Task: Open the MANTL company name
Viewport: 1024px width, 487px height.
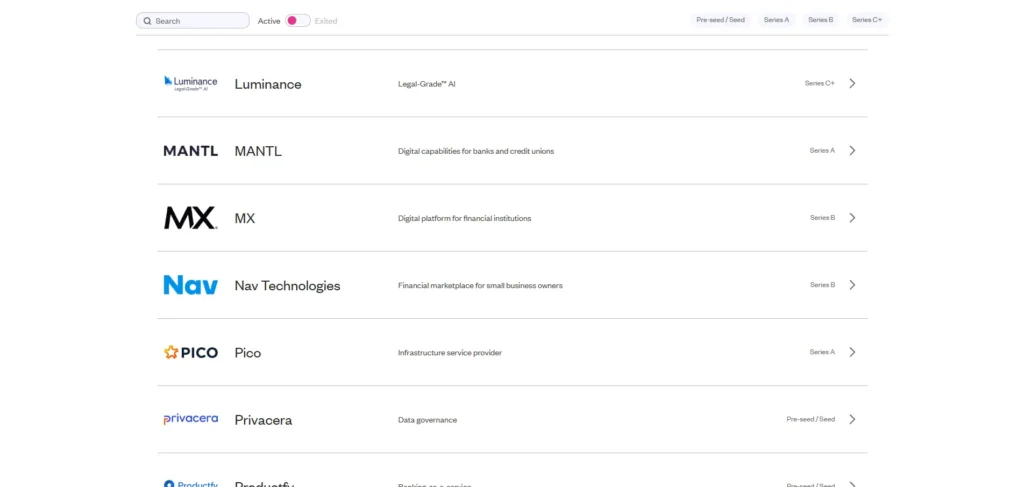Action: coord(258,151)
